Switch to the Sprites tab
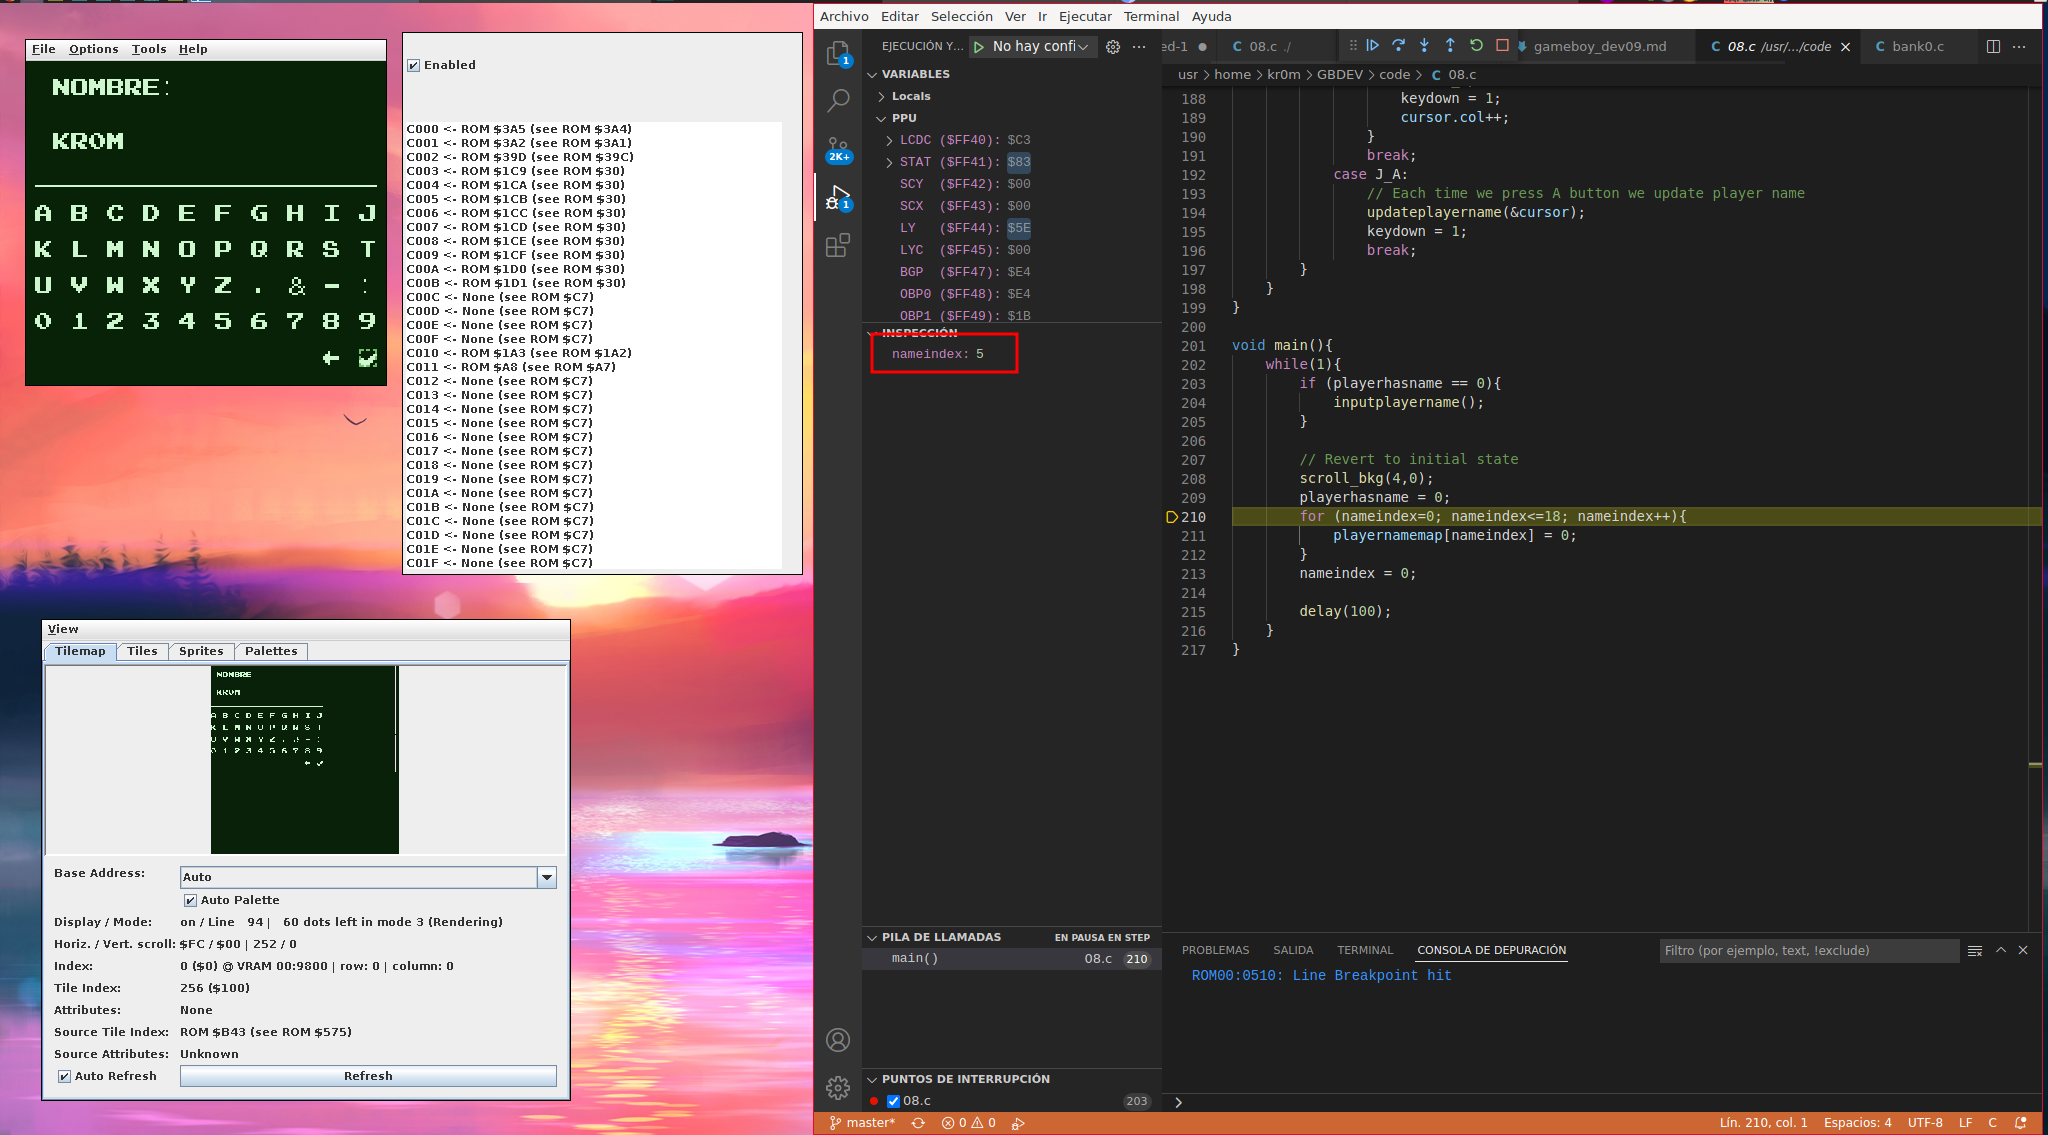This screenshot has height=1135, width=2048. click(201, 651)
